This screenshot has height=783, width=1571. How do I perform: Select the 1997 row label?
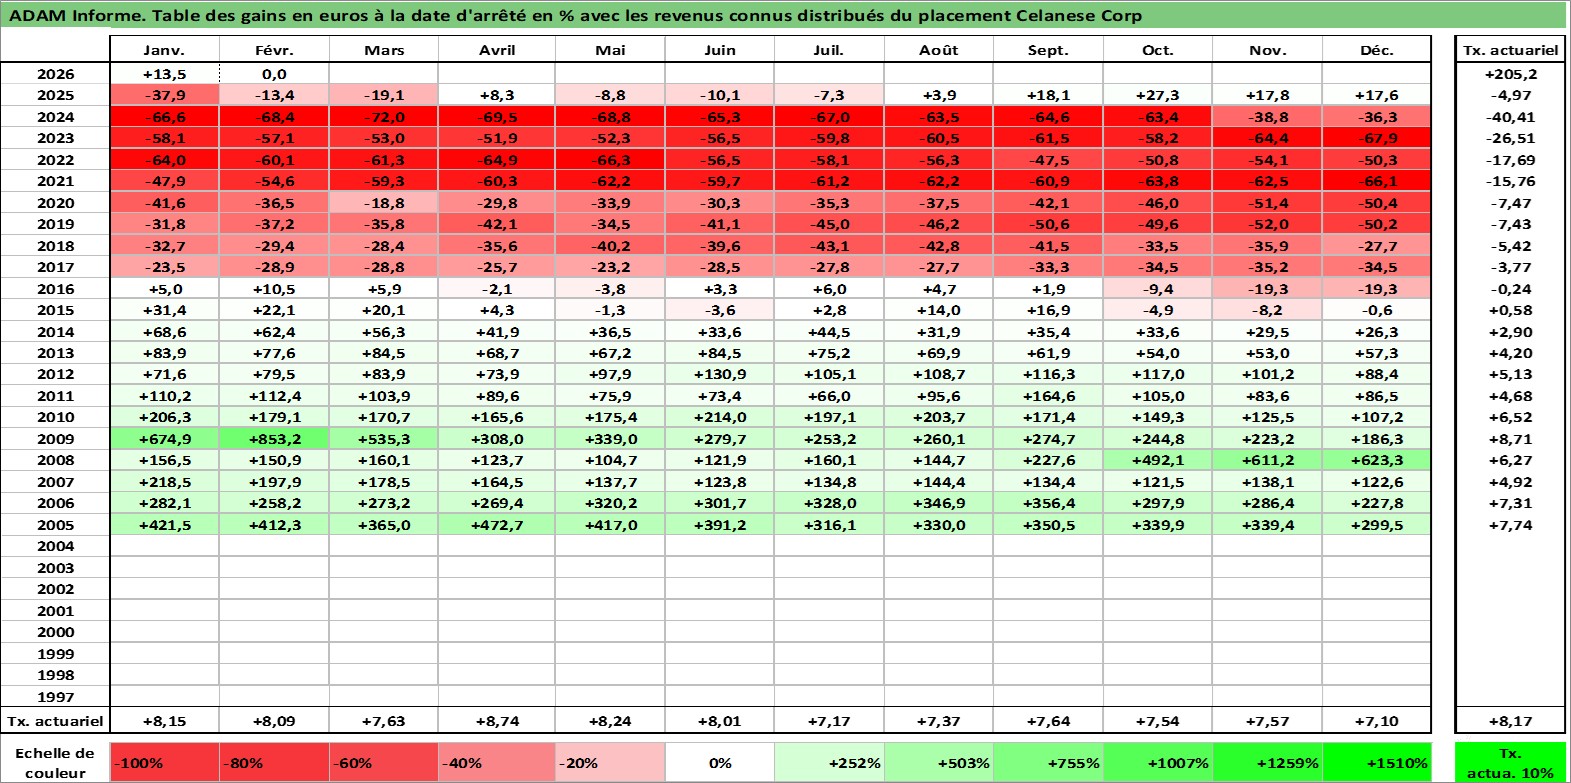click(55, 697)
